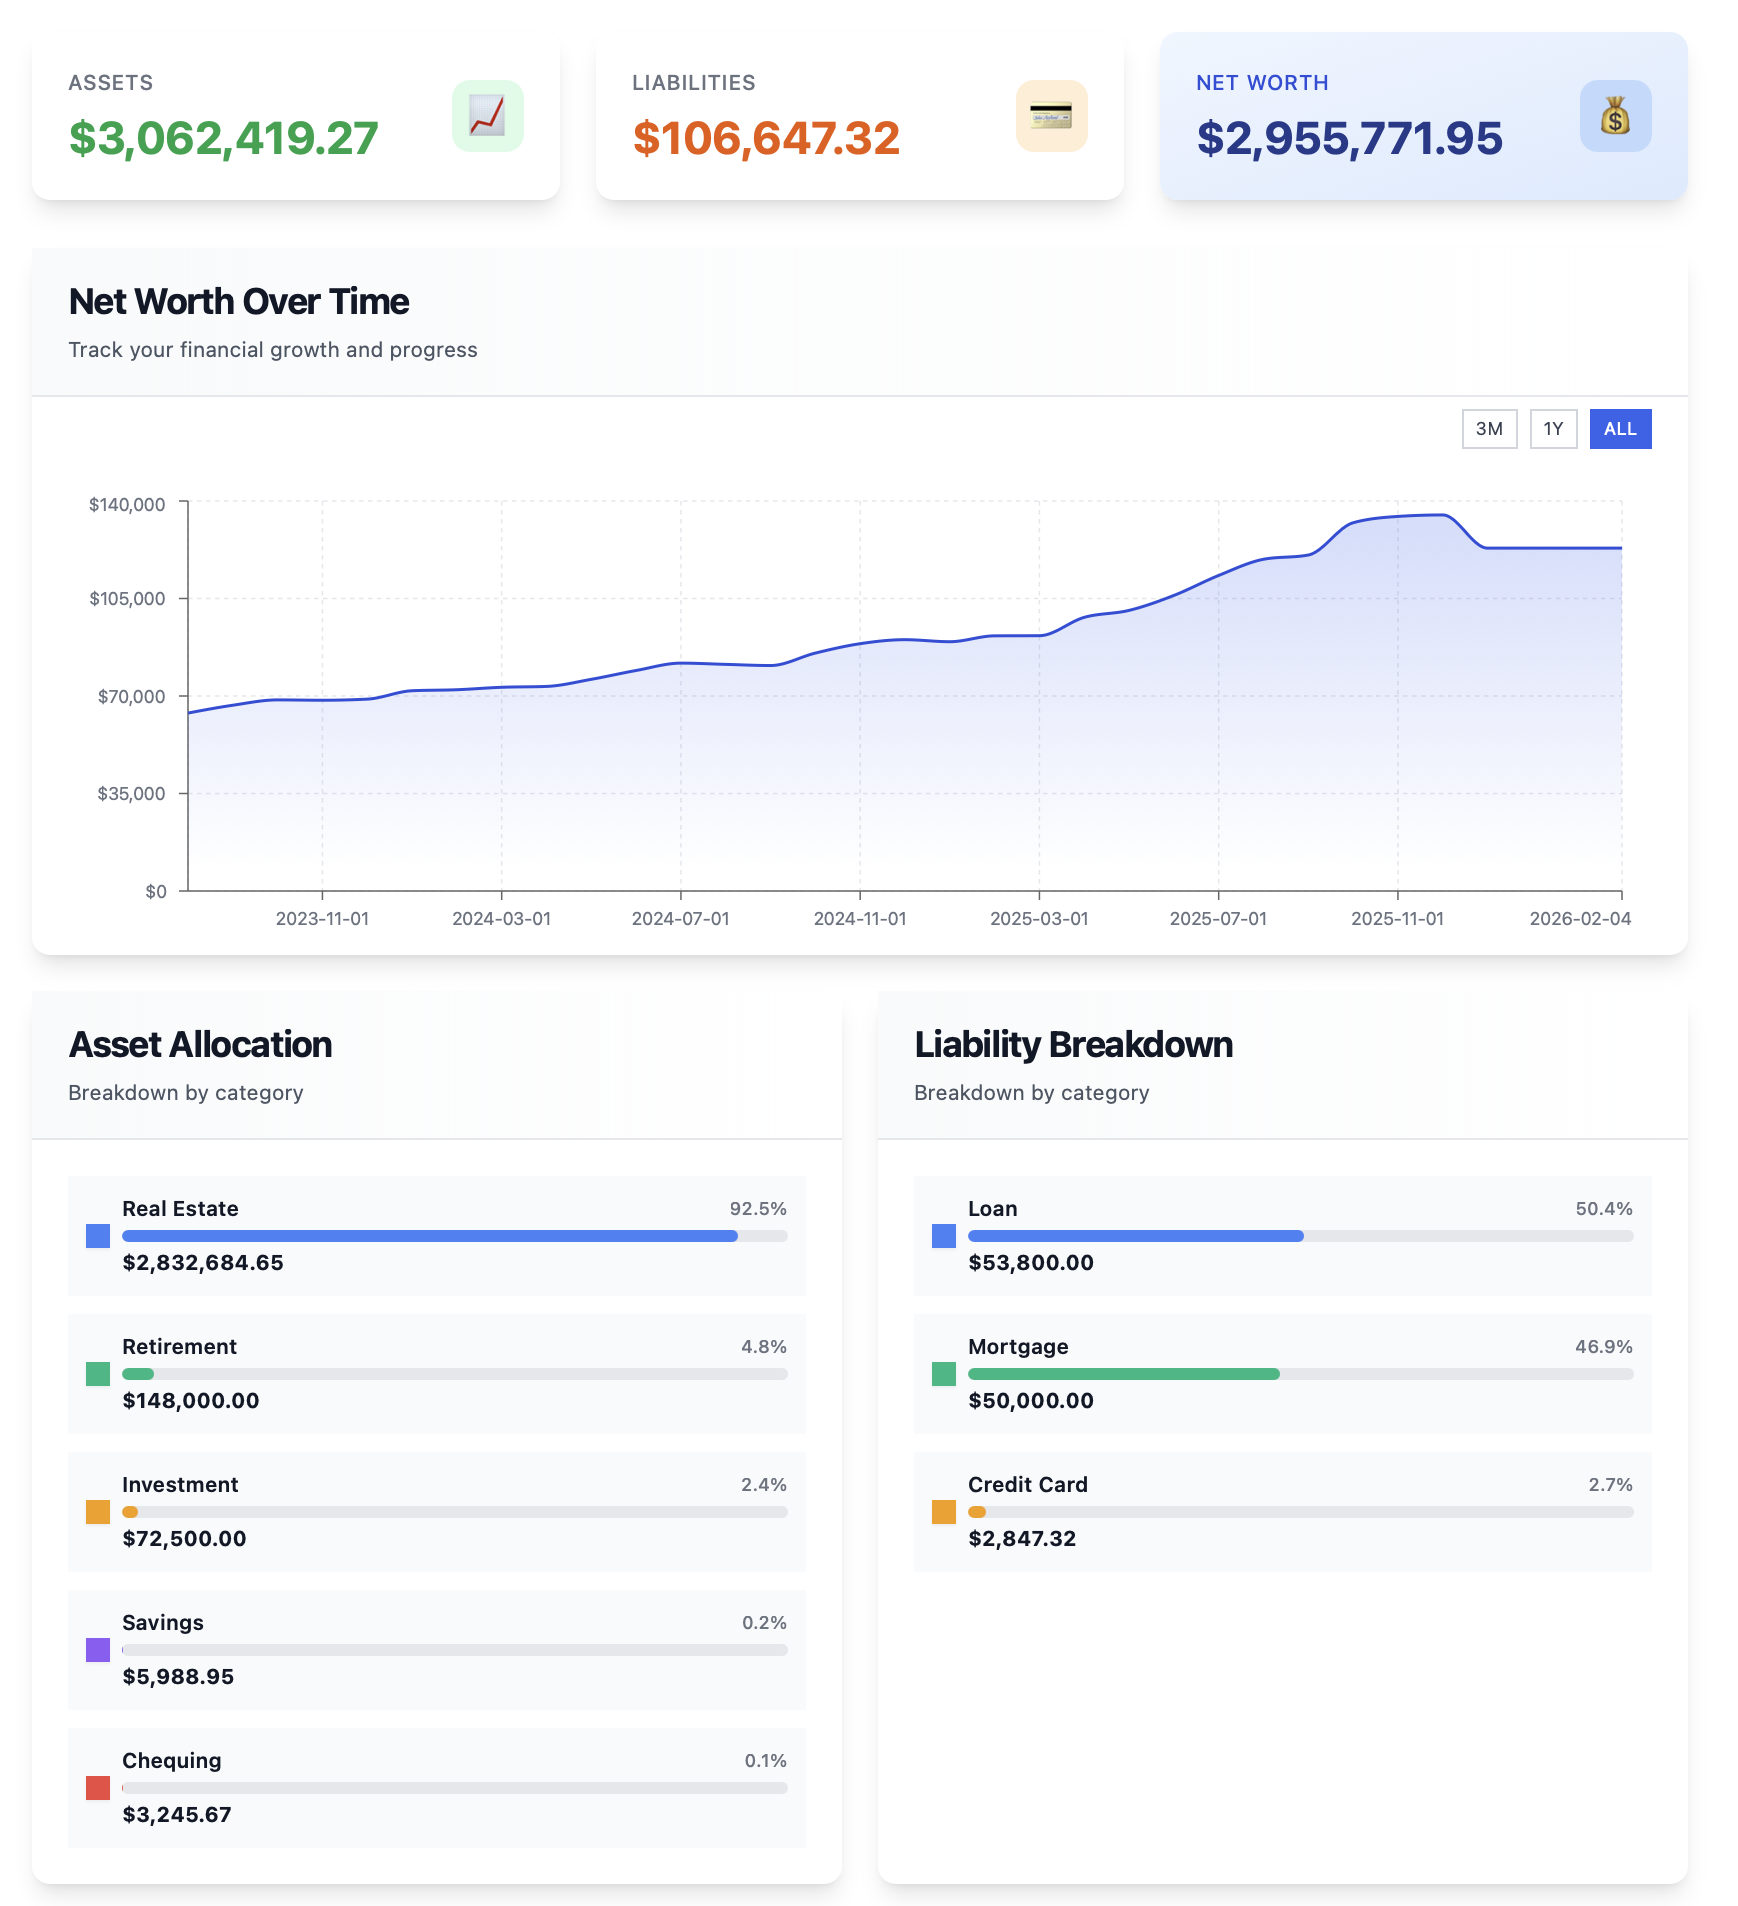This screenshot has height=1906, width=1738.
Task: Click the money bag icon on Net Worth card
Action: tap(1617, 116)
